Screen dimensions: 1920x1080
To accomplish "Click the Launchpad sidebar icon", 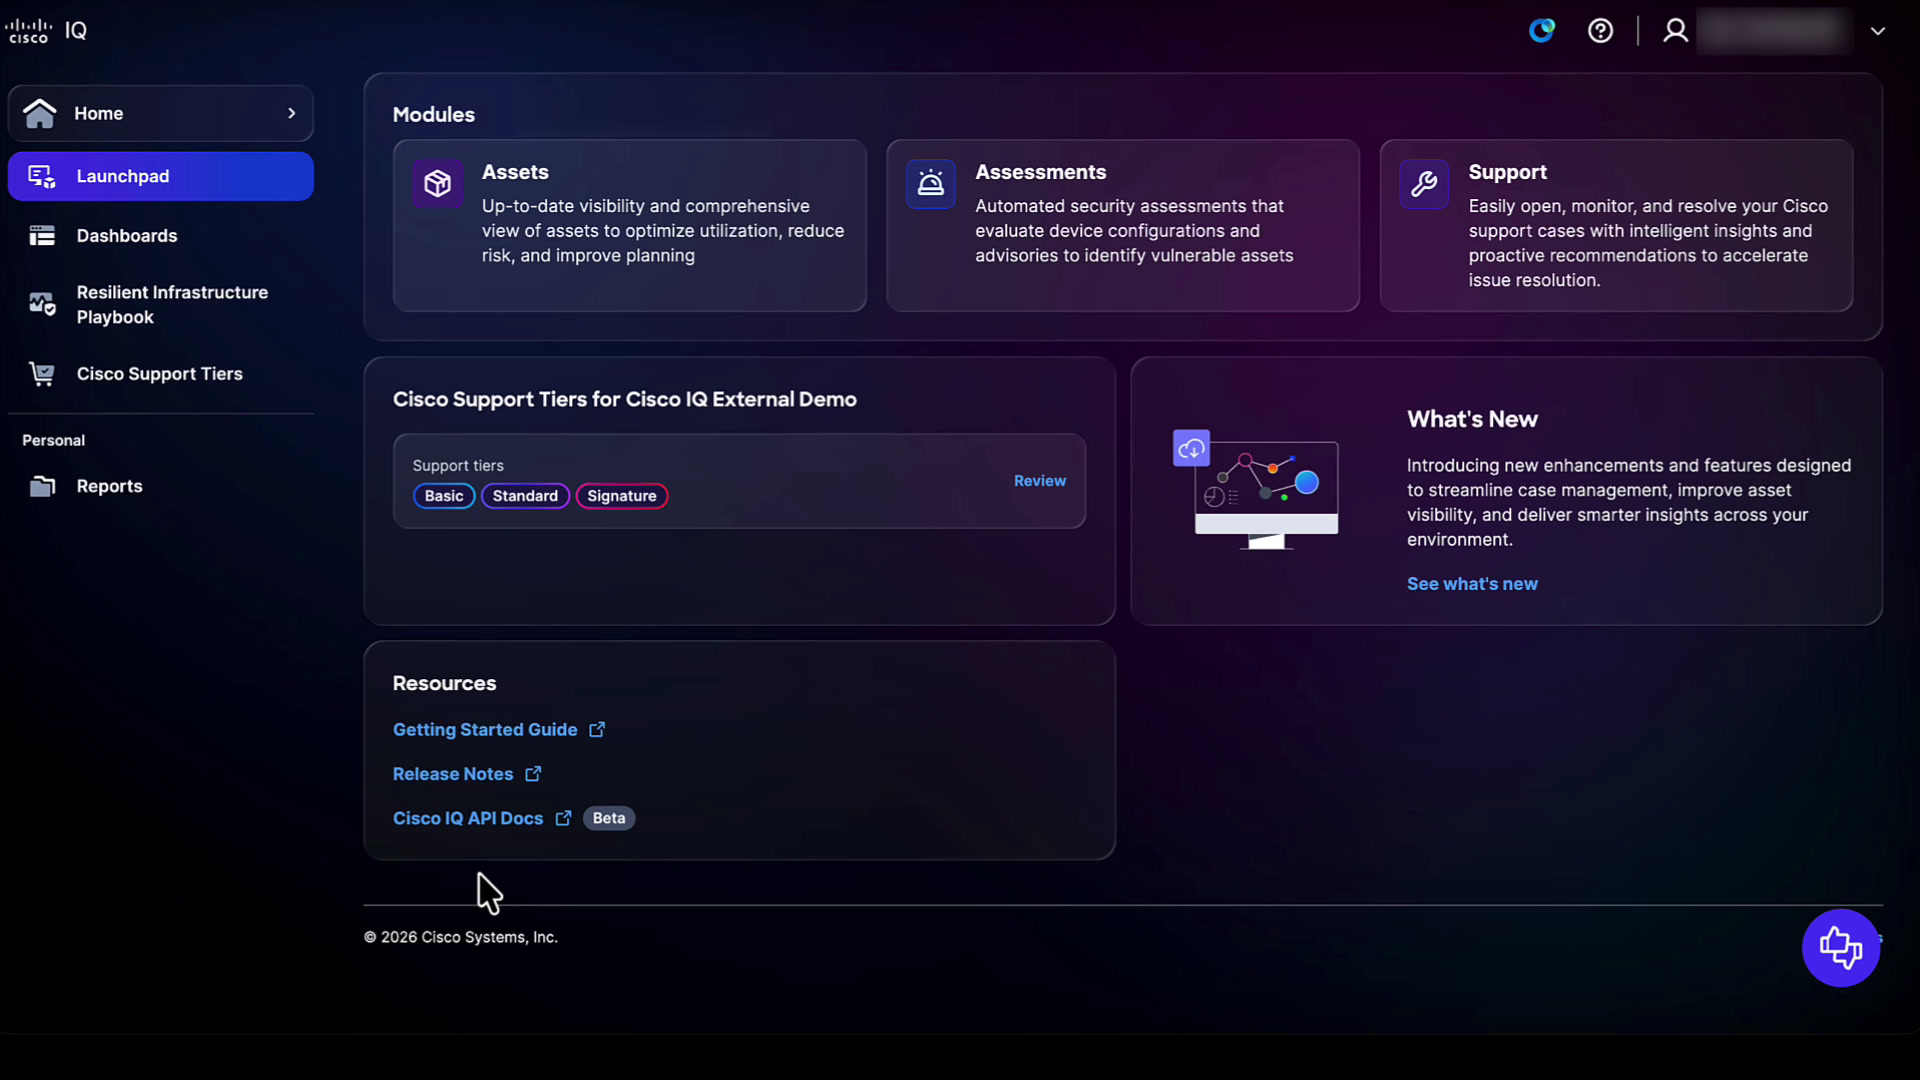I will [42, 176].
